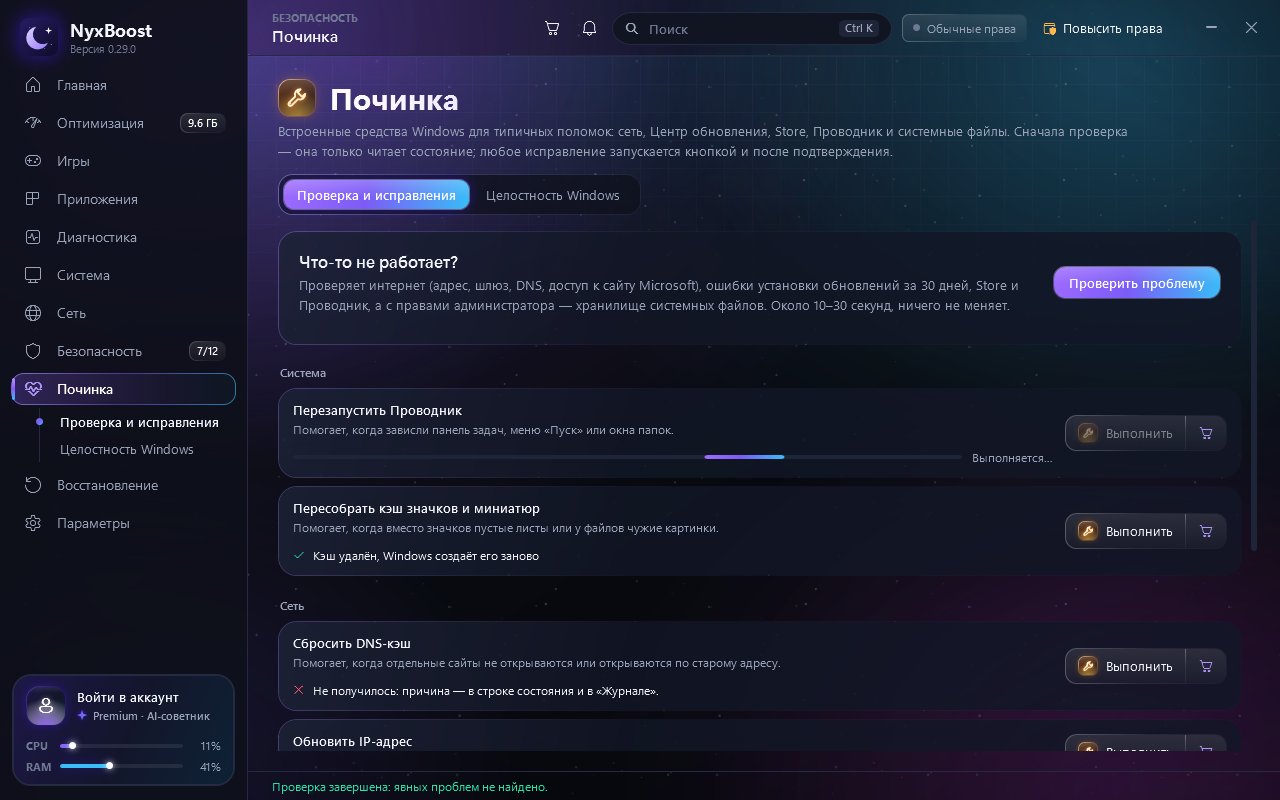This screenshot has width=1280, height=800.
Task: Click the Войти в аккаунт link
Action: click(x=128, y=697)
